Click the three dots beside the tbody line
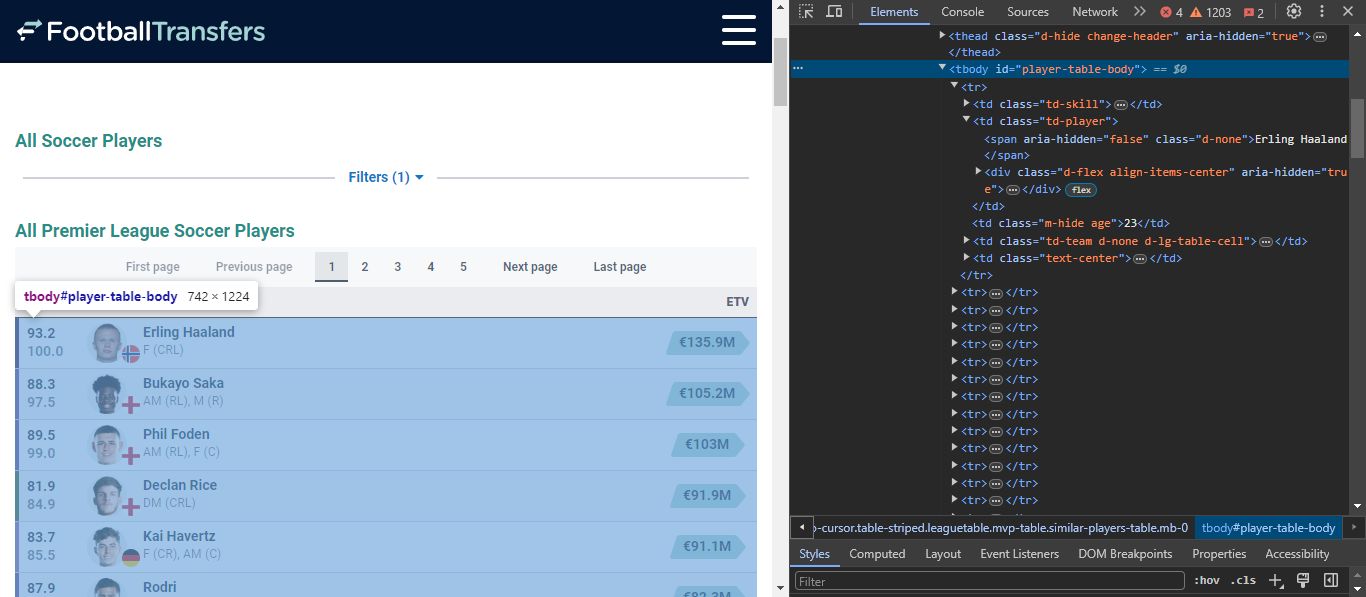Viewport: 1366px width, 597px height. coord(798,69)
